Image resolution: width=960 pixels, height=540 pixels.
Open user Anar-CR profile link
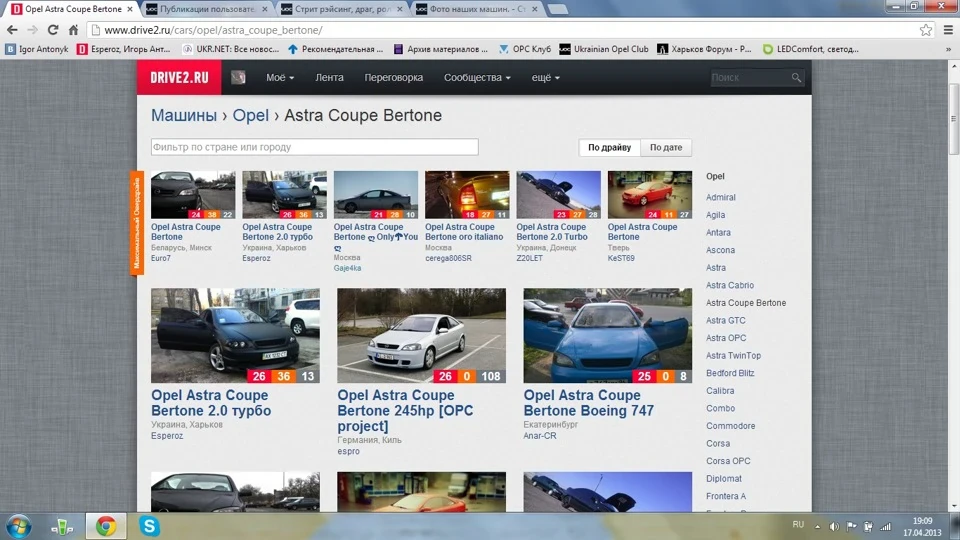540,436
